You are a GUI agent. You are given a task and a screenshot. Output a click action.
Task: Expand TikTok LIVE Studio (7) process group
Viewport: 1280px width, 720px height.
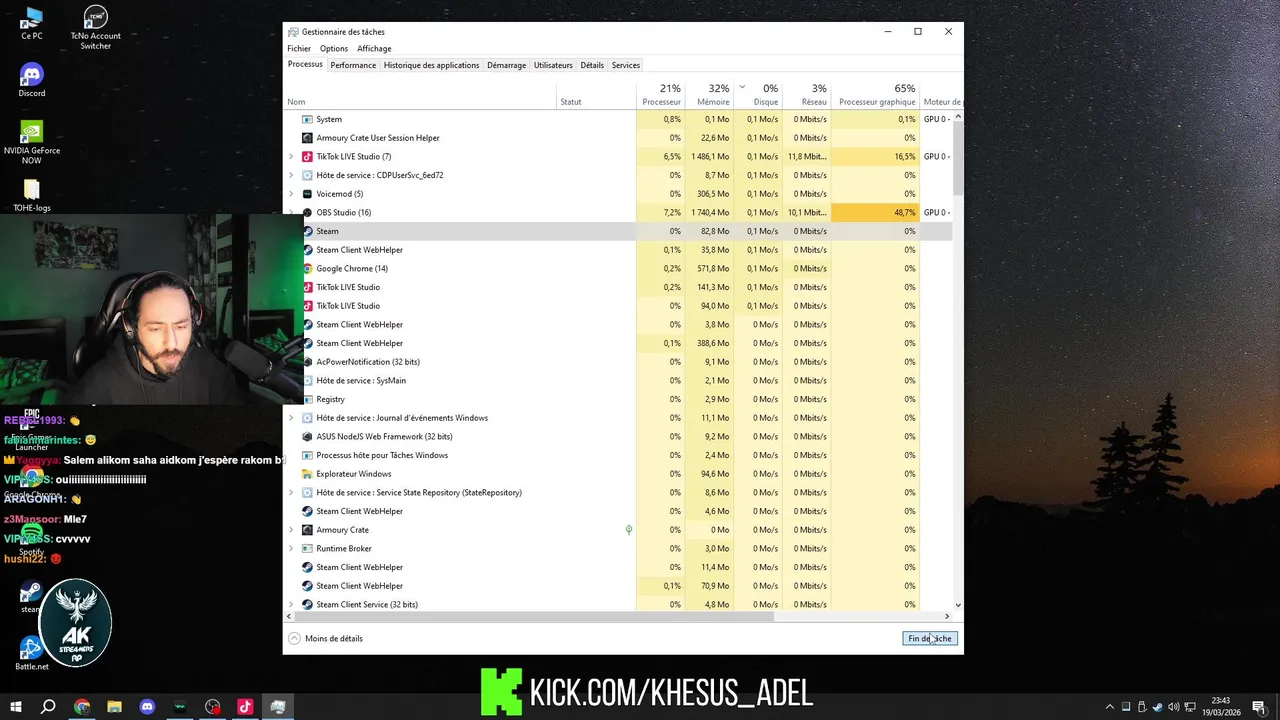click(291, 157)
